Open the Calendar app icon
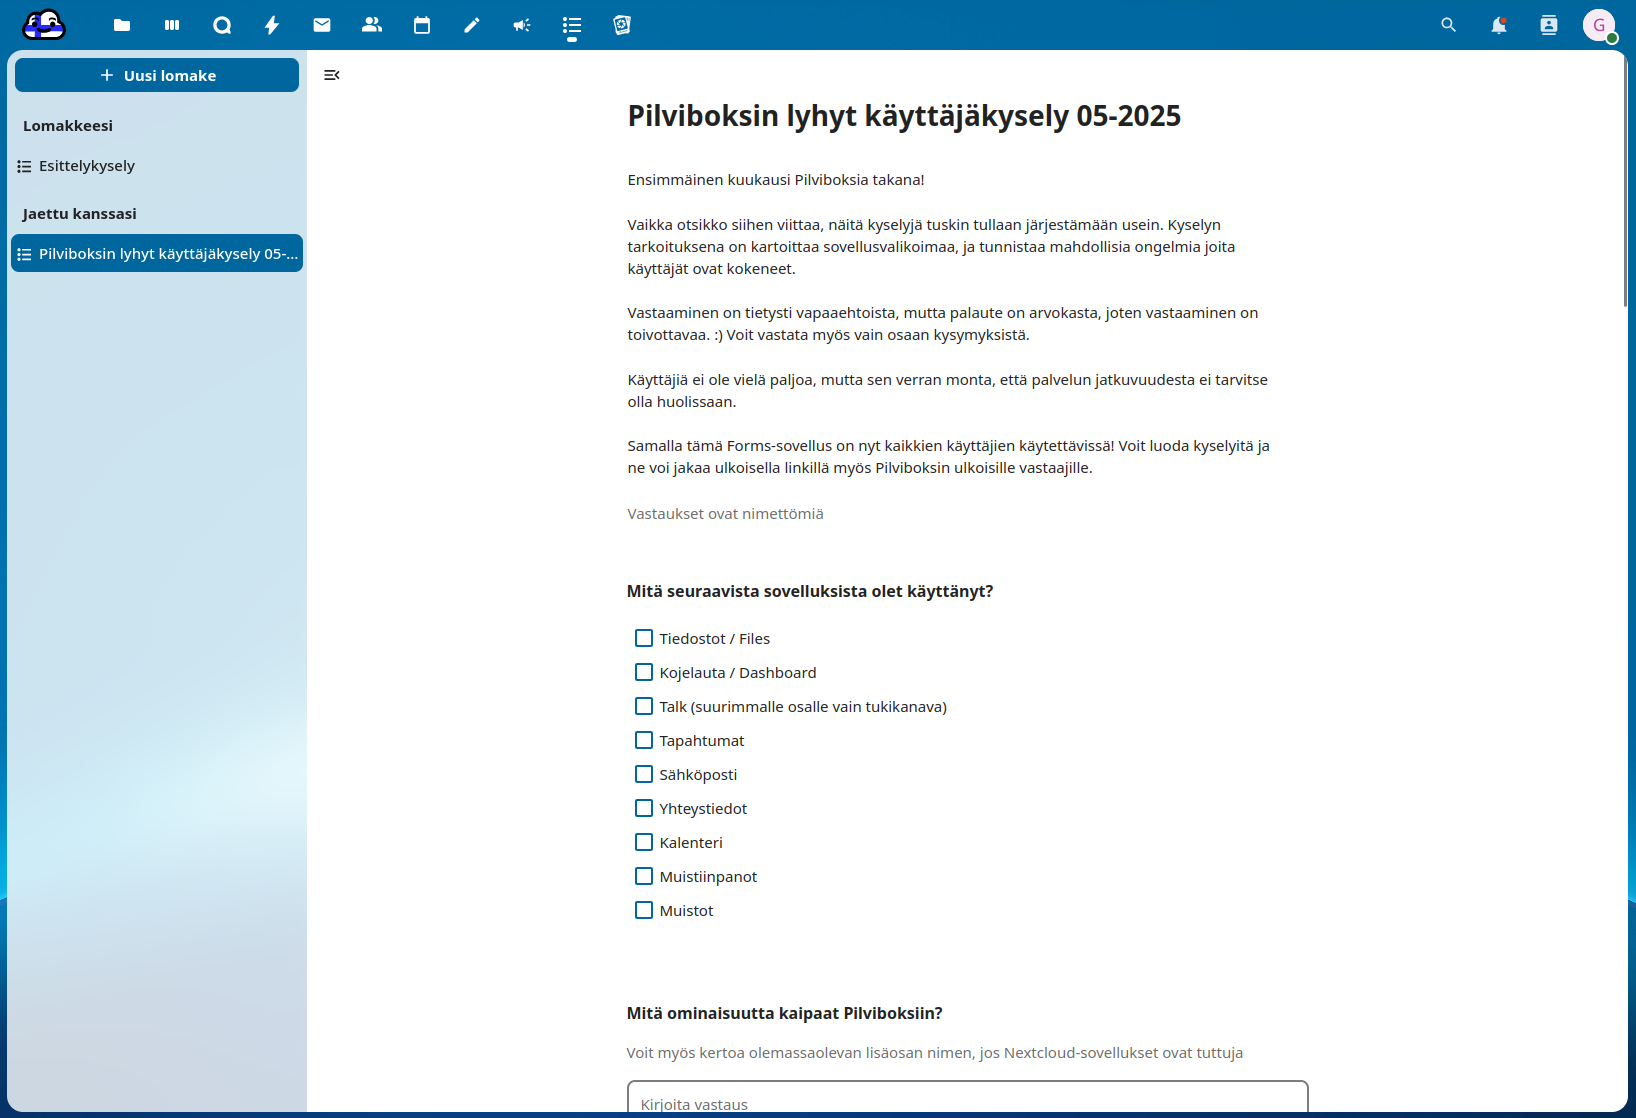This screenshot has width=1636, height=1118. point(422,25)
